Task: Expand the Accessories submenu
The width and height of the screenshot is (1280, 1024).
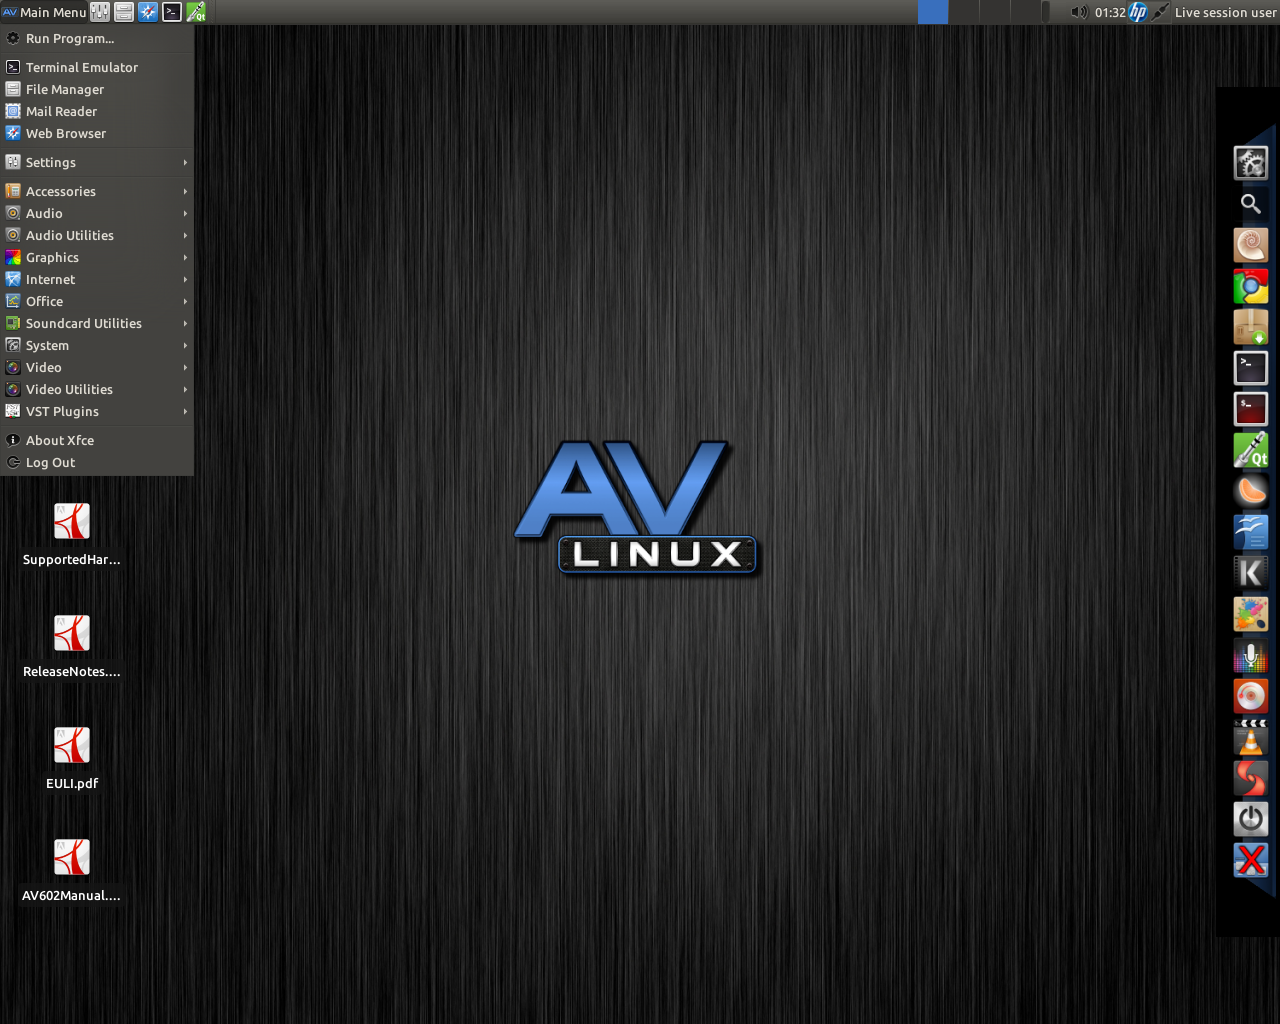Action: 97,191
